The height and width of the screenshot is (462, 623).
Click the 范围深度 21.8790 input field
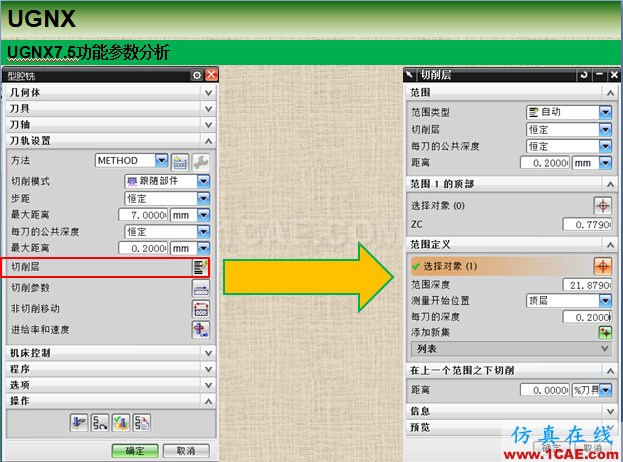click(587, 285)
